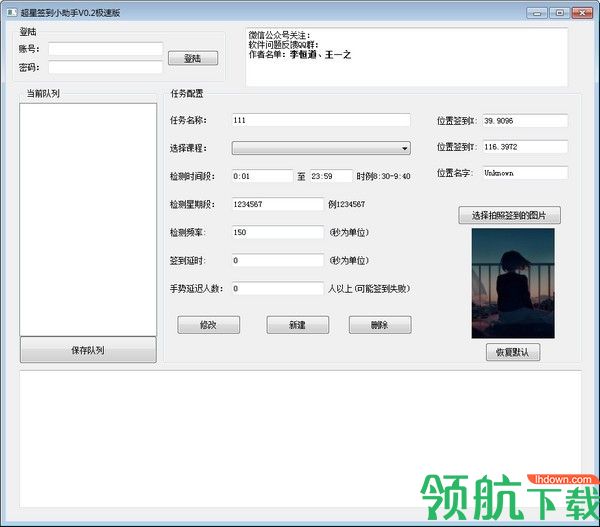
Task: Click the 任务名称 field containing 111
Action: click(321, 120)
